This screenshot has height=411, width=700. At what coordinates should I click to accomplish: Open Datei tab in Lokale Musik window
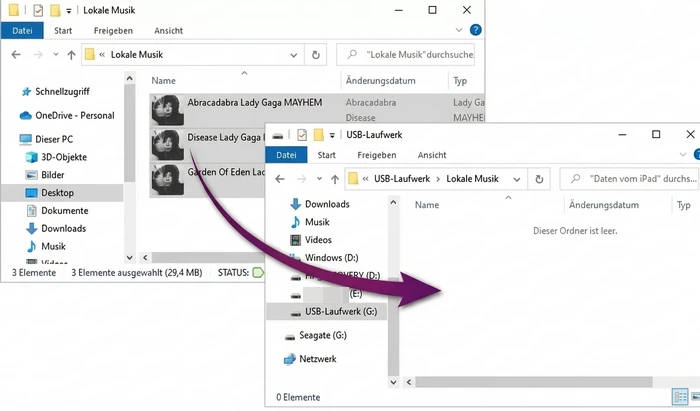pyautogui.click(x=22, y=31)
